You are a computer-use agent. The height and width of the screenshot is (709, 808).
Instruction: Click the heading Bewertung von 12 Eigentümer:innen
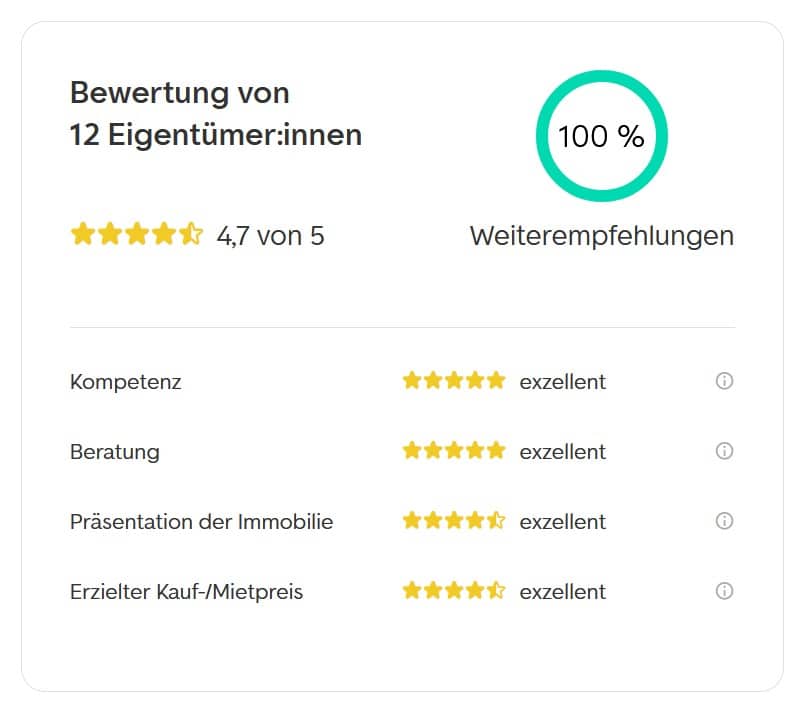tap(216, 114)
